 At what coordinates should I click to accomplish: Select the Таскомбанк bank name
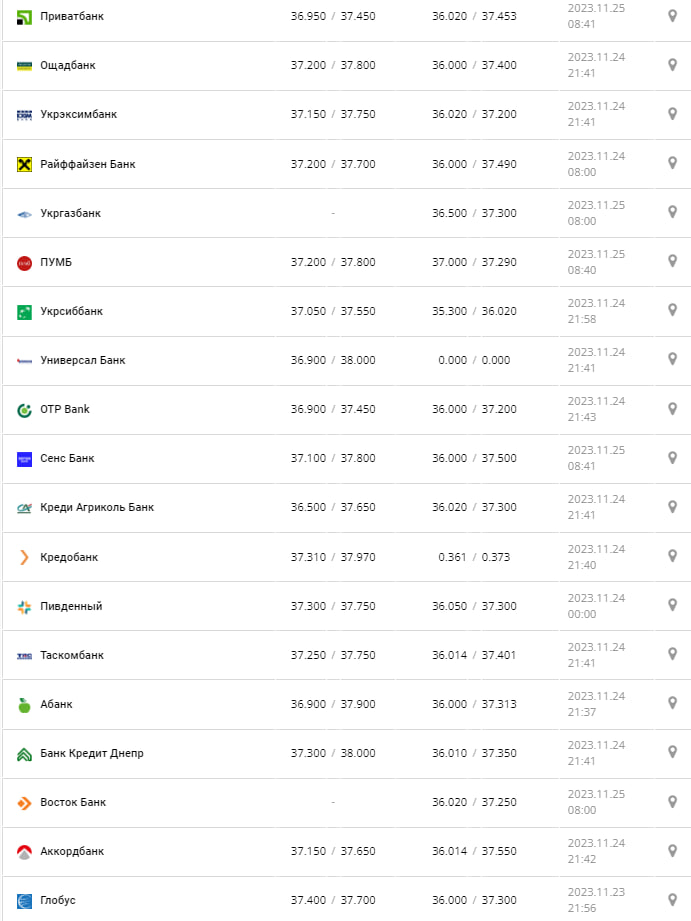tap(72, 656)
